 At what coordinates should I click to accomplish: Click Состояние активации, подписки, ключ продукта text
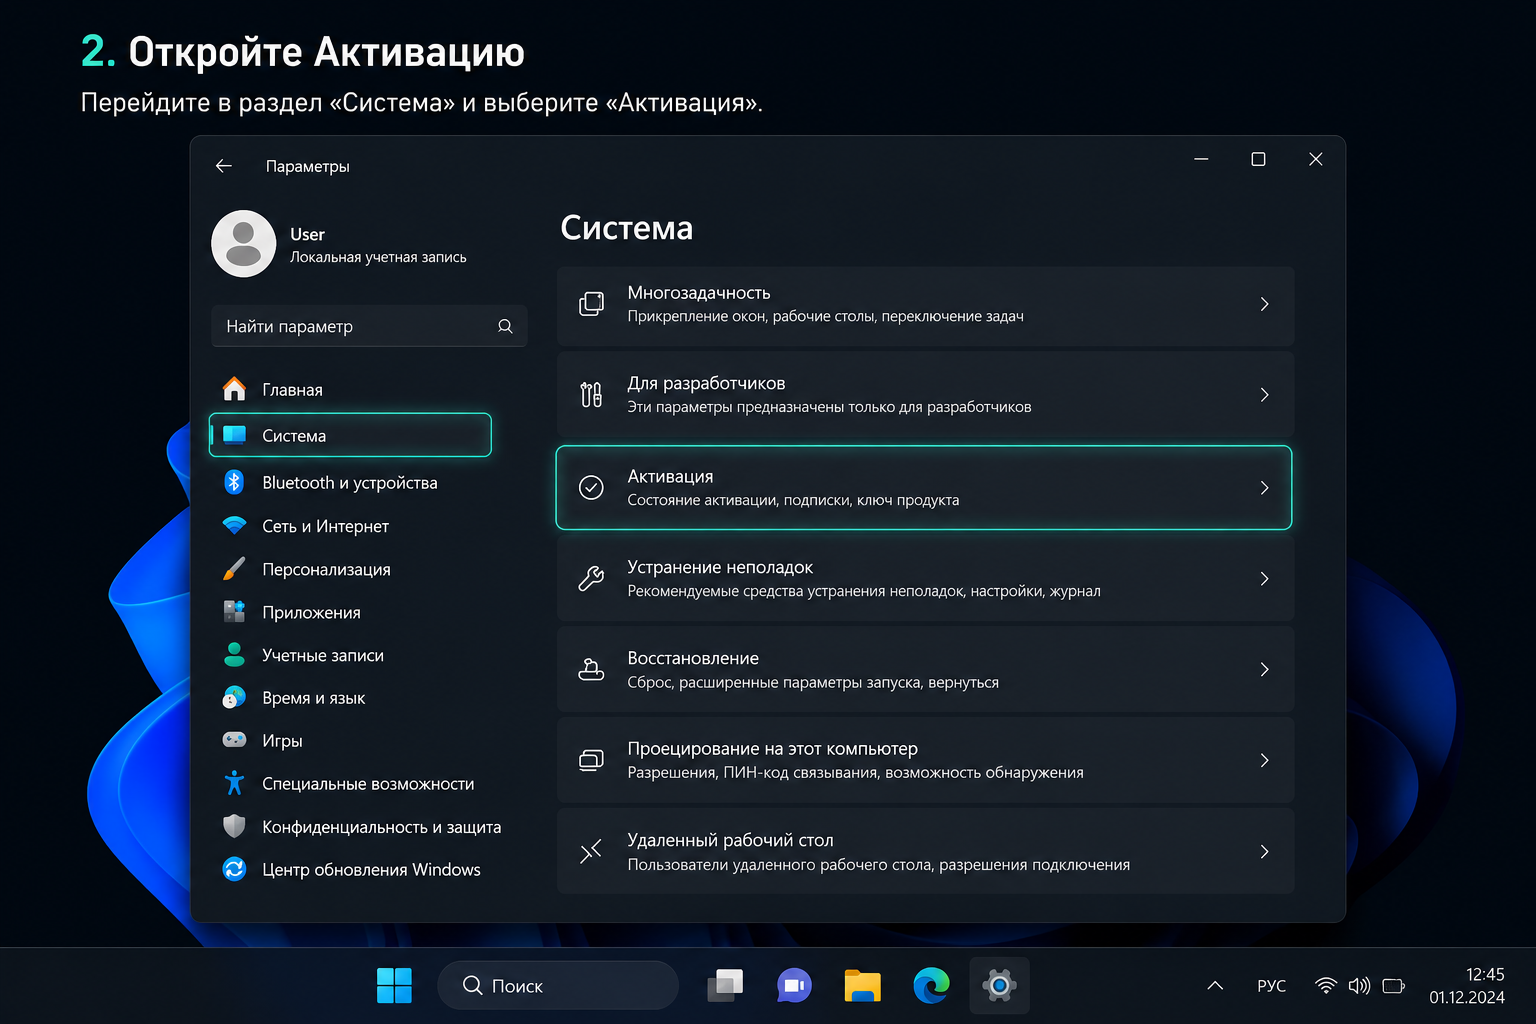point(793,500)
